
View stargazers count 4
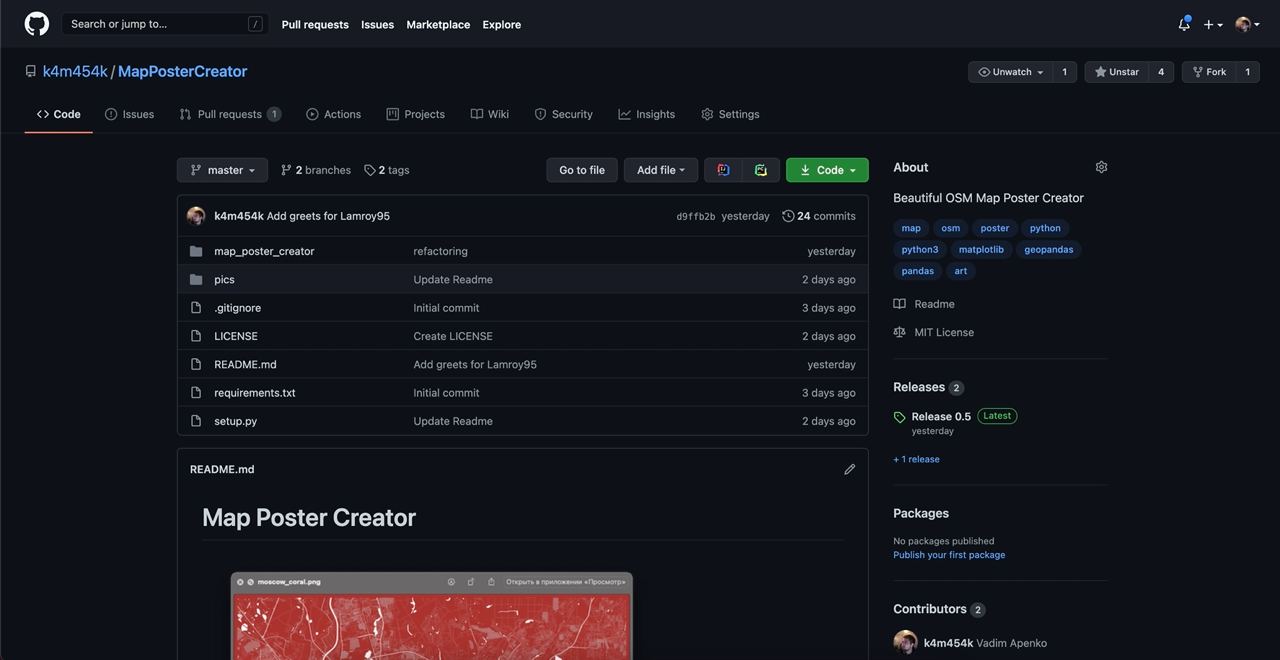(x=1161, y=72)
